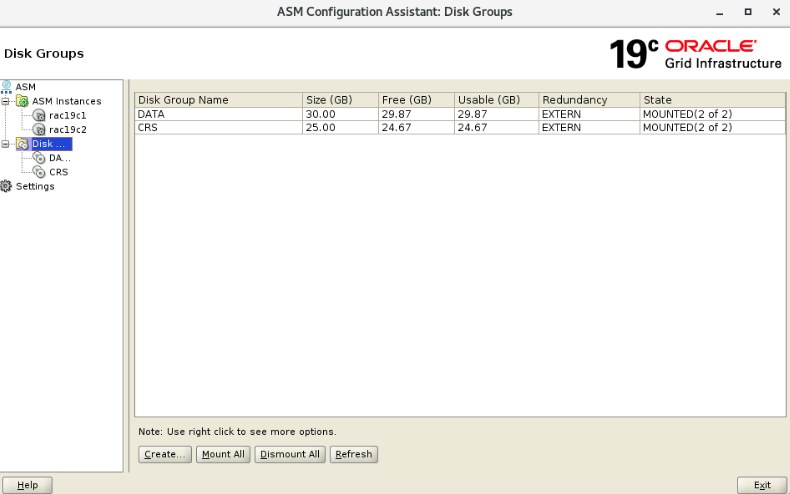Select ASM root in the tree

click(25, 87)
